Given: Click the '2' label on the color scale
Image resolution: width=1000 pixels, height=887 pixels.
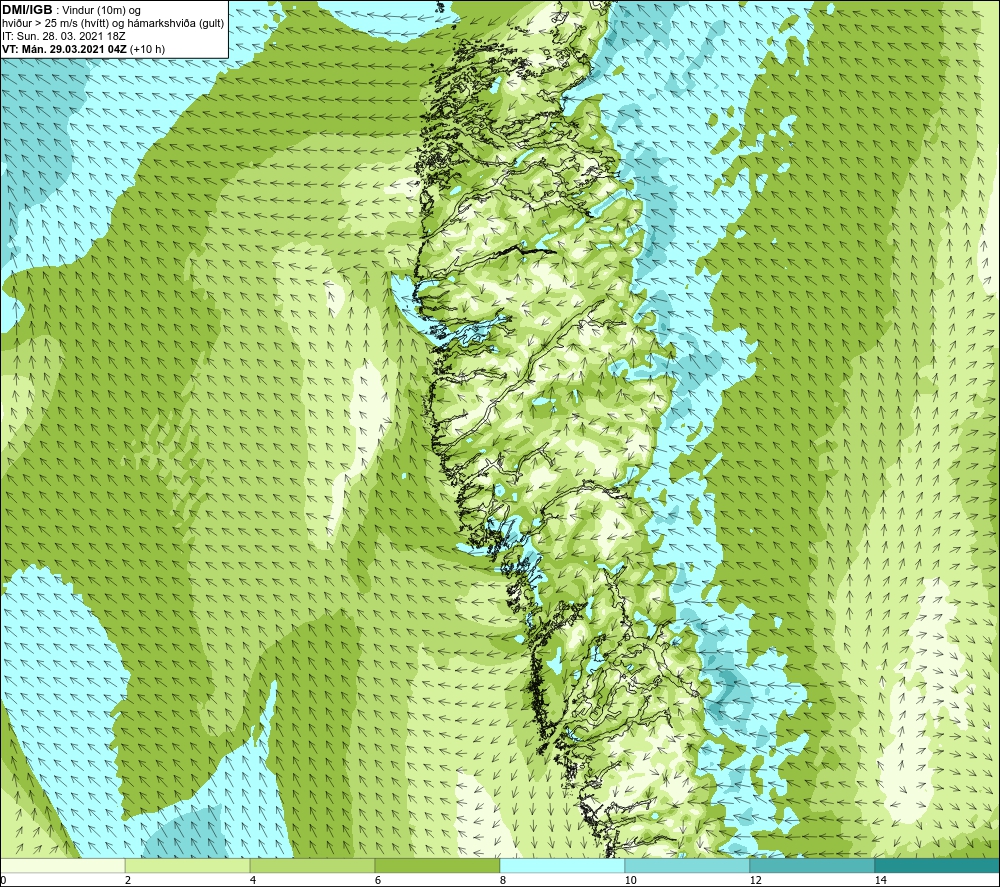Looking at the screenshot, I should point(128,880).
